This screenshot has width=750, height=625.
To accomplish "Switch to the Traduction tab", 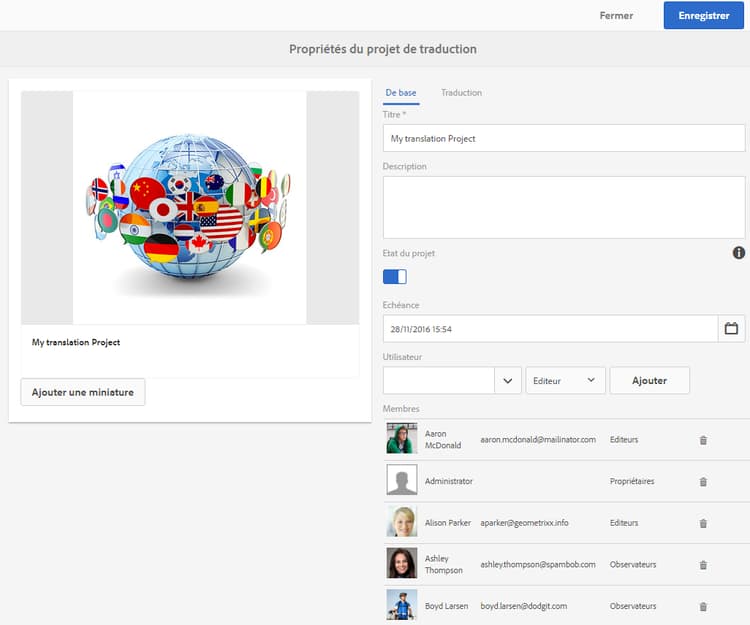I will coord(461,93).
